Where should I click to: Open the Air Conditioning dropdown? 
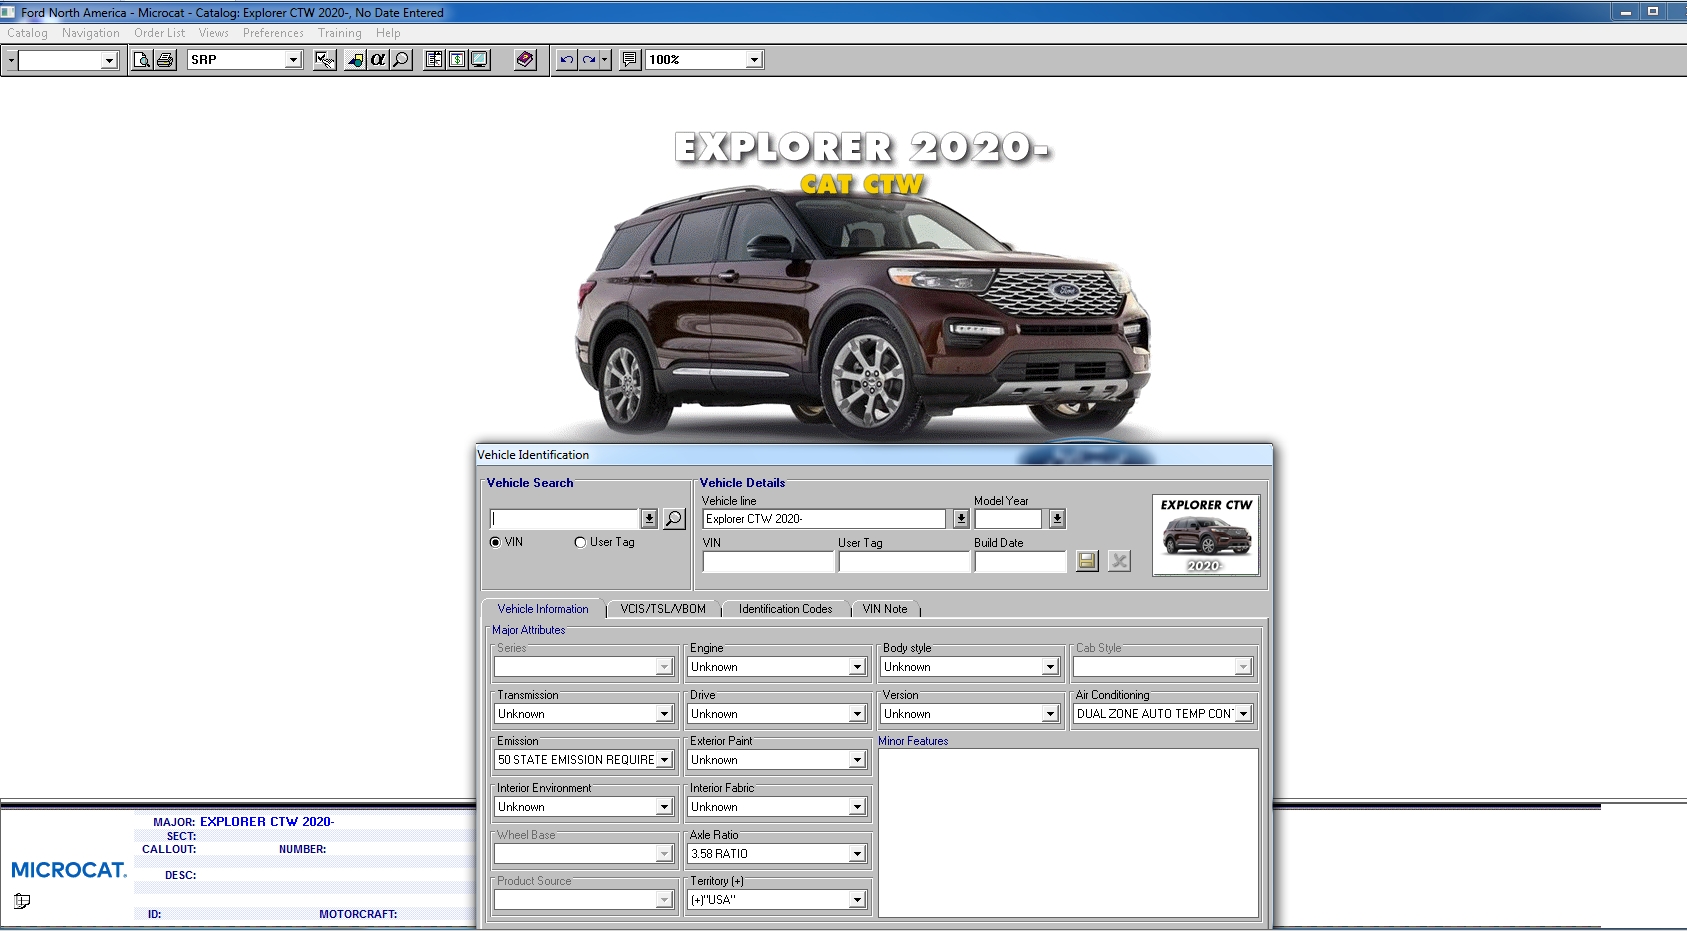point(1243,714)
